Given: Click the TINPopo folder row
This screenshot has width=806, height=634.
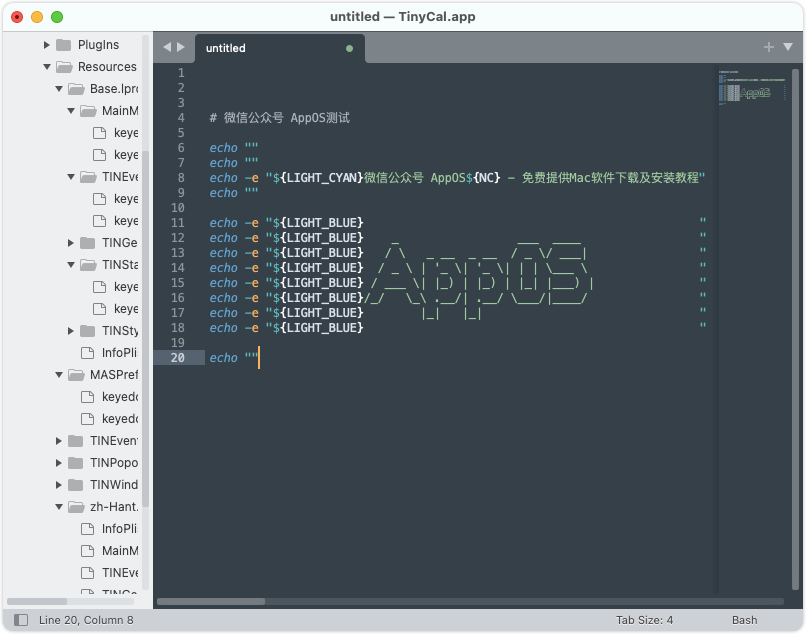Looking at the screenshot, I should tap(97, 463).
